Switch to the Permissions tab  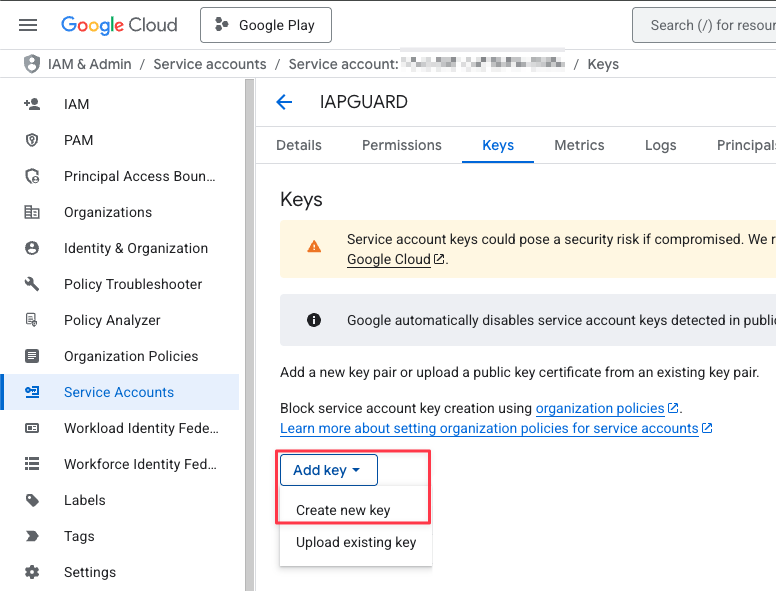click(401, 145)
